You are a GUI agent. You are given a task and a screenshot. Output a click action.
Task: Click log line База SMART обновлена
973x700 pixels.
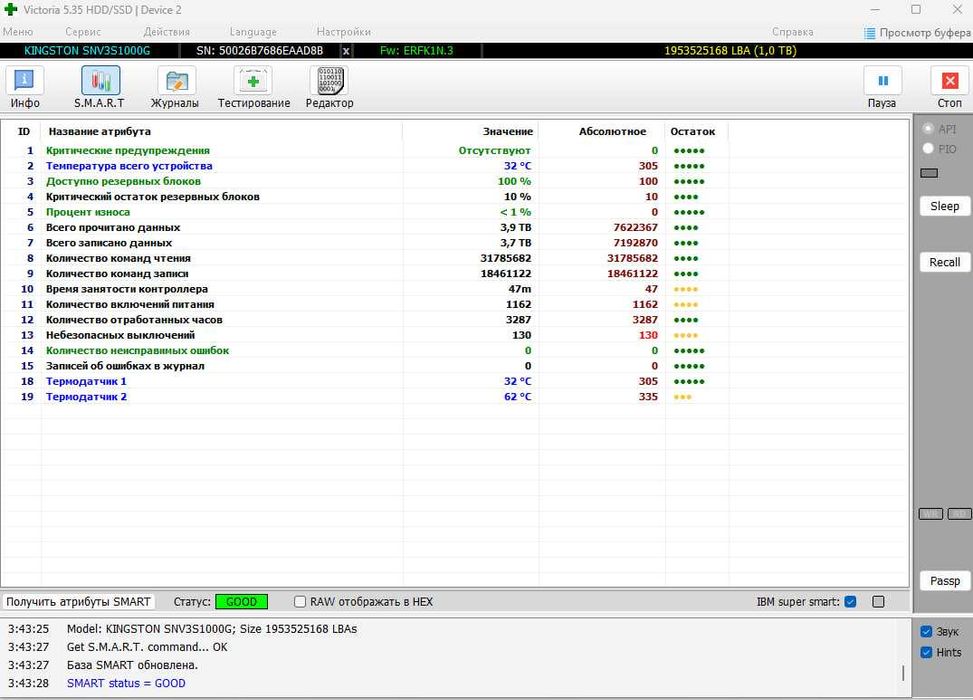(132, 665)
